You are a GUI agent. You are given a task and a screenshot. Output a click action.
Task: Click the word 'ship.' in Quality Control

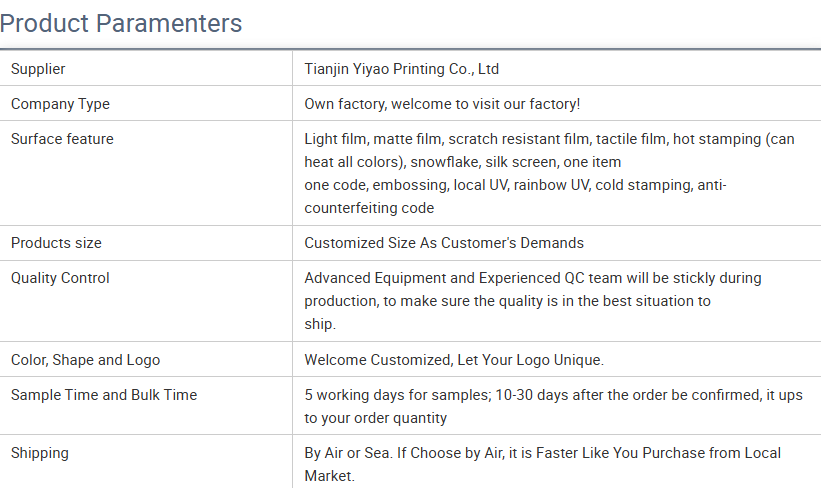tap(320, 324)
